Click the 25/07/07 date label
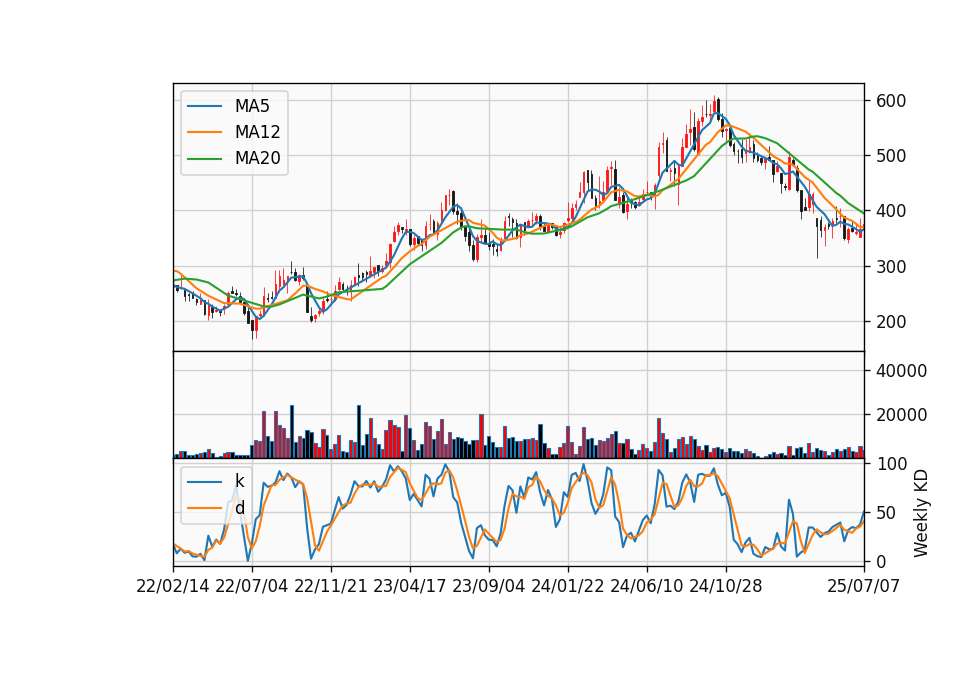Viewport: 960px width, 690px height. point(864,586)
